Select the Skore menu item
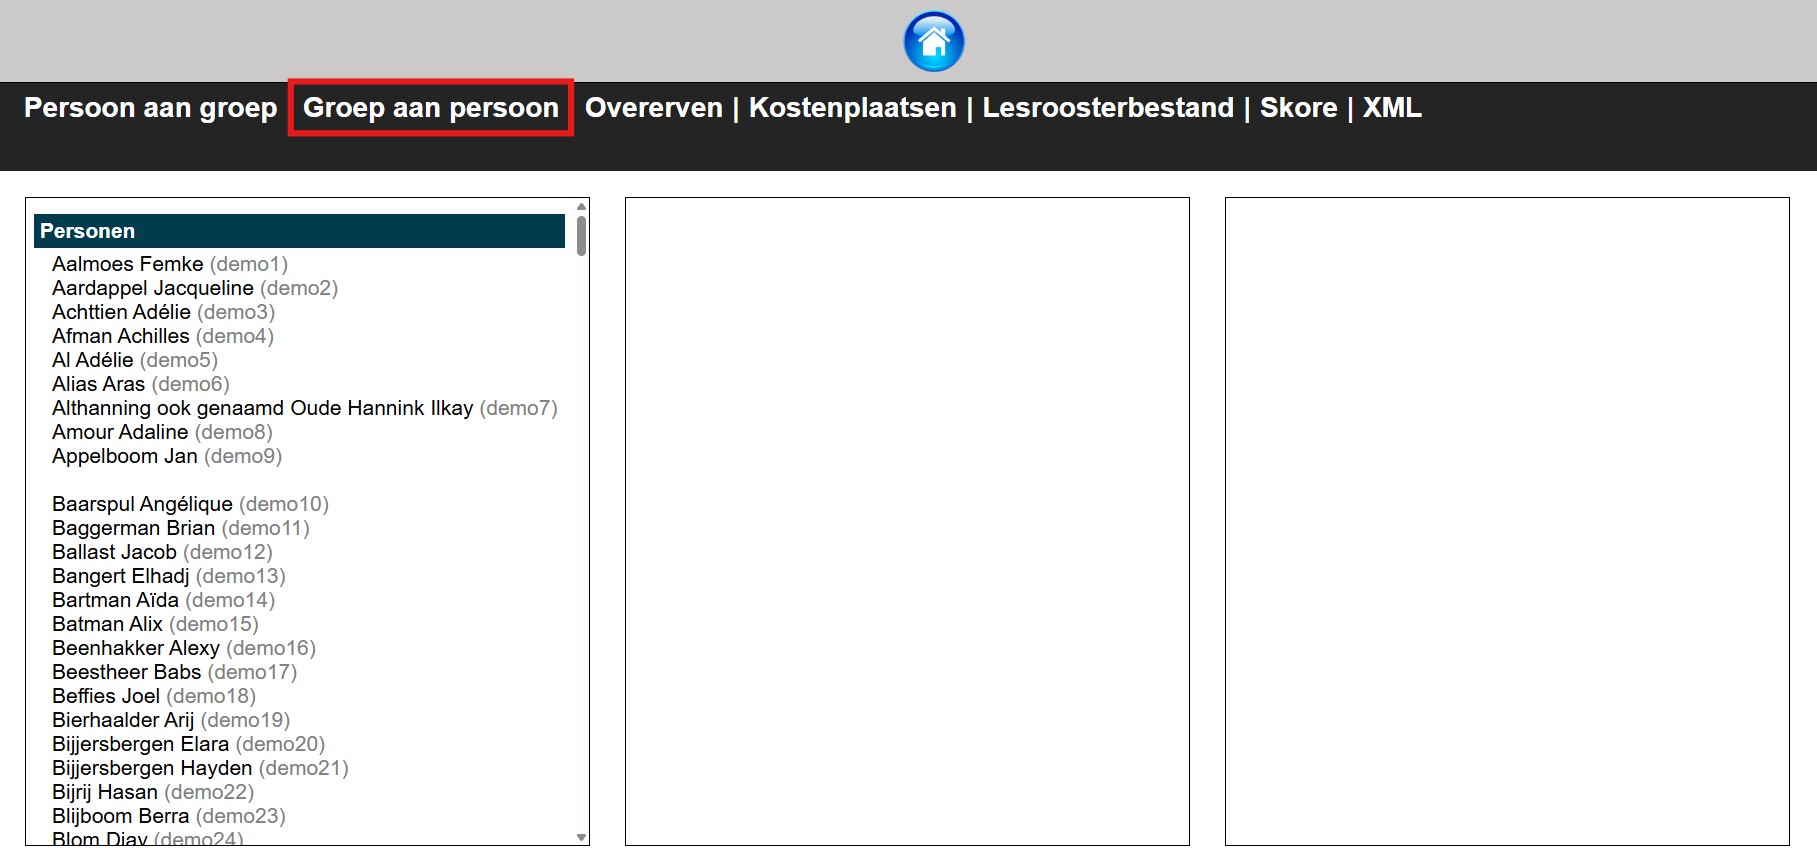 1298,108
